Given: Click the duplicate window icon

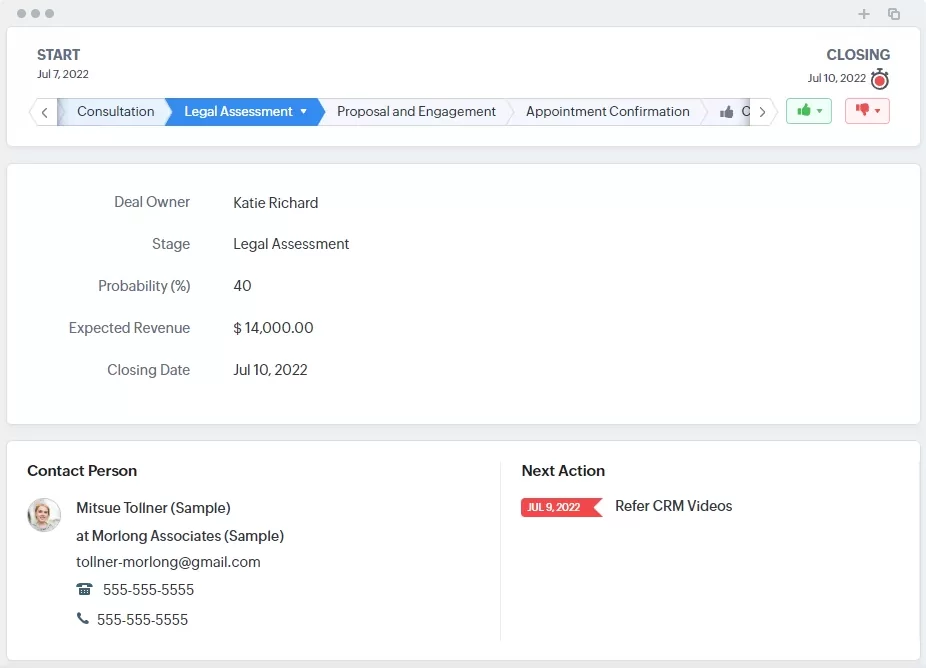Looking at the screenshot, I should pos(894,14).
